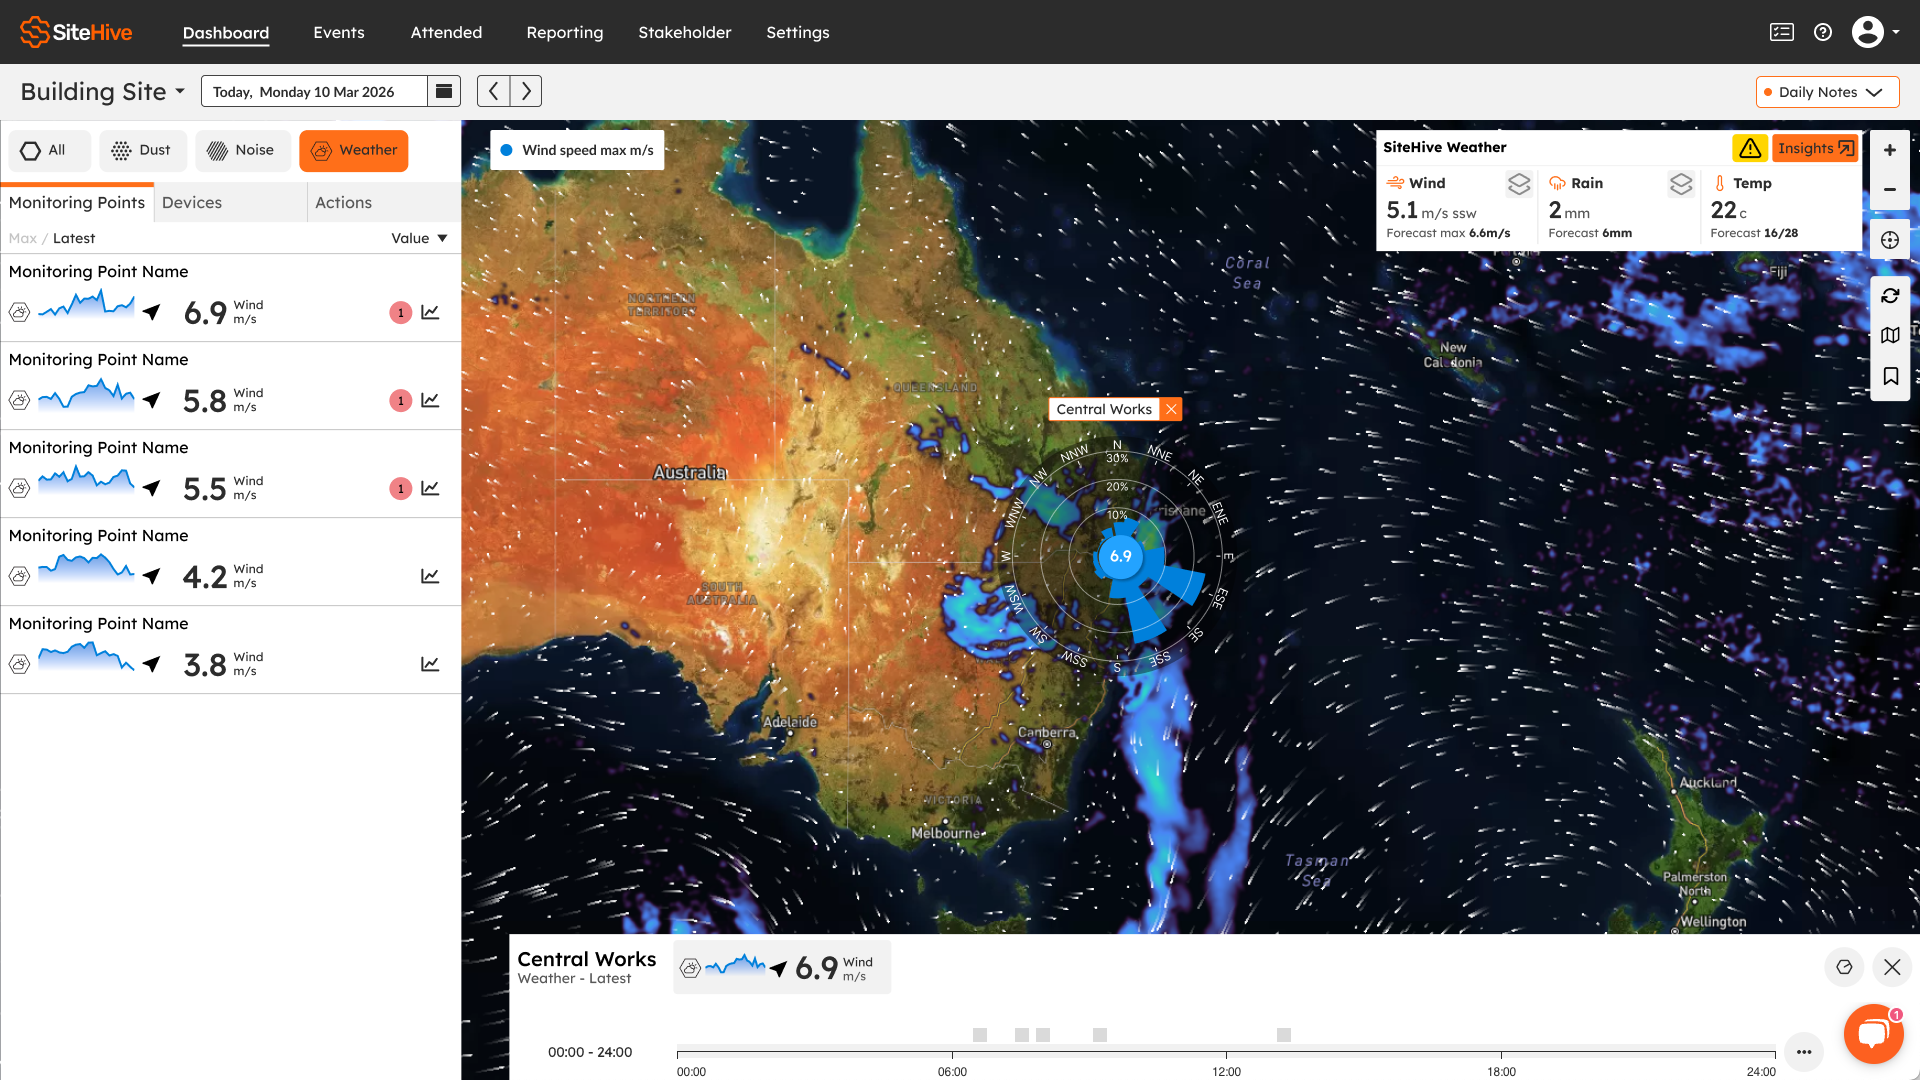This screenshot has width=1920, height=1080.
Task: Click timeline event marker near 06:00
Action: click(980, 1035)
